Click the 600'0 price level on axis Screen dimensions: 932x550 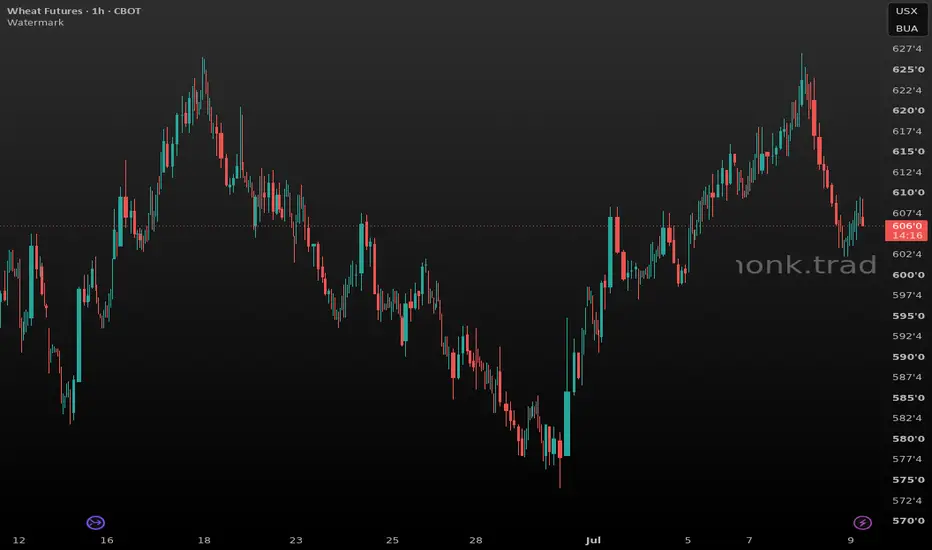tap(908, 274)
